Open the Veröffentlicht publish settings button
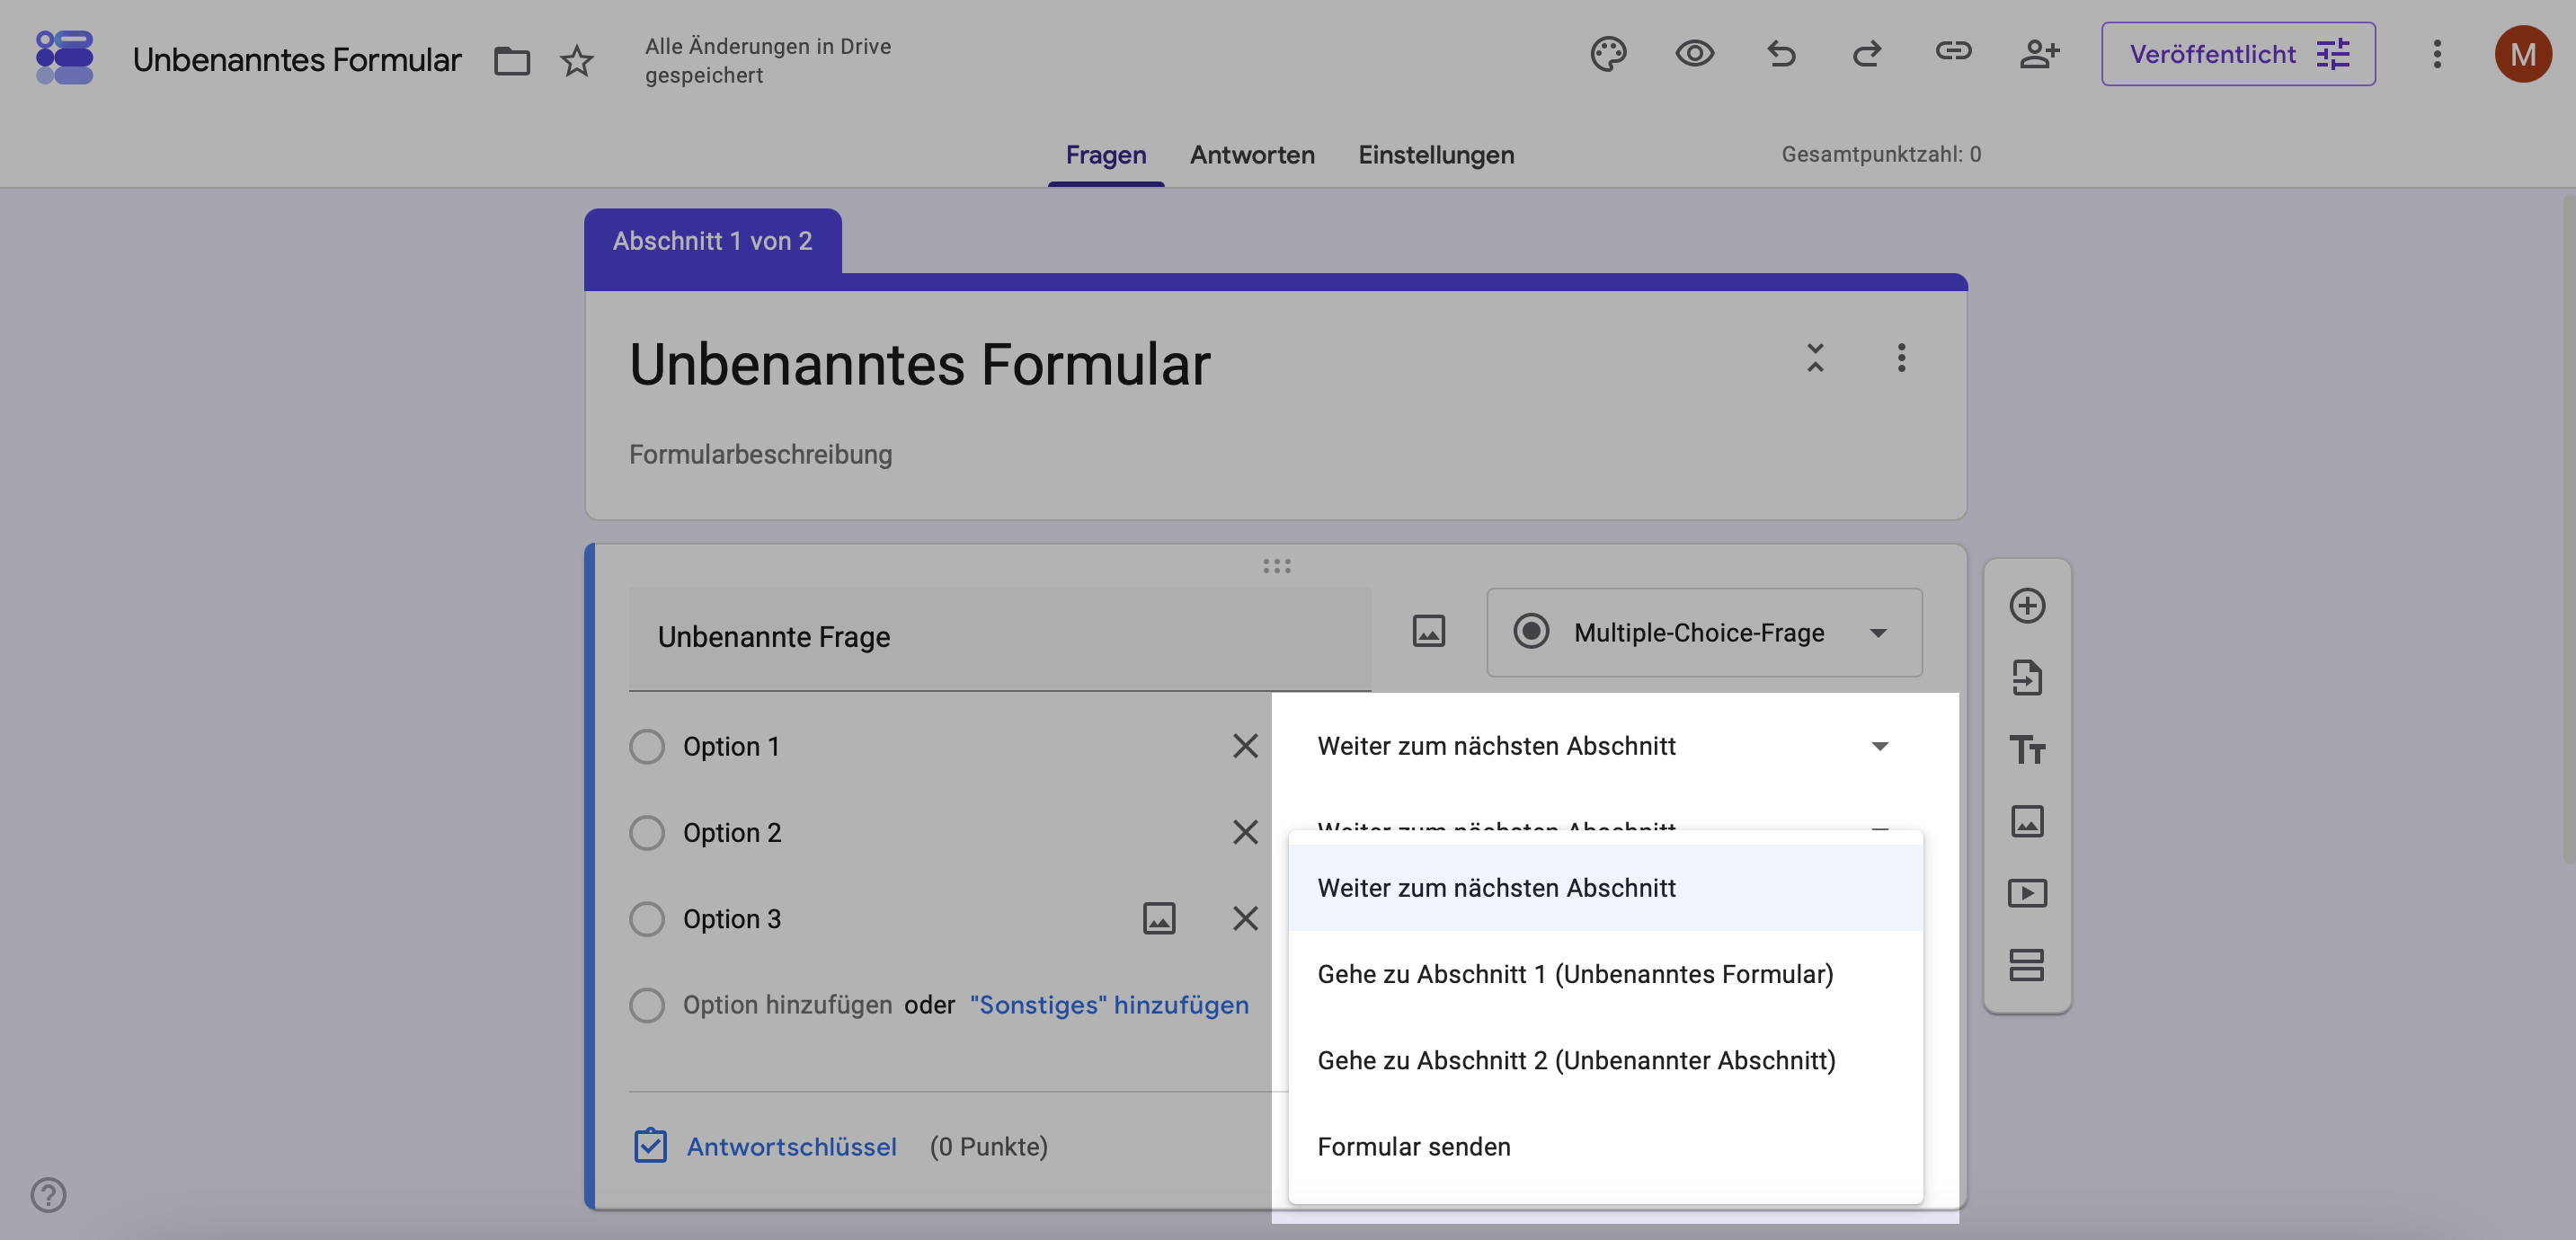 click(2238, 54)
